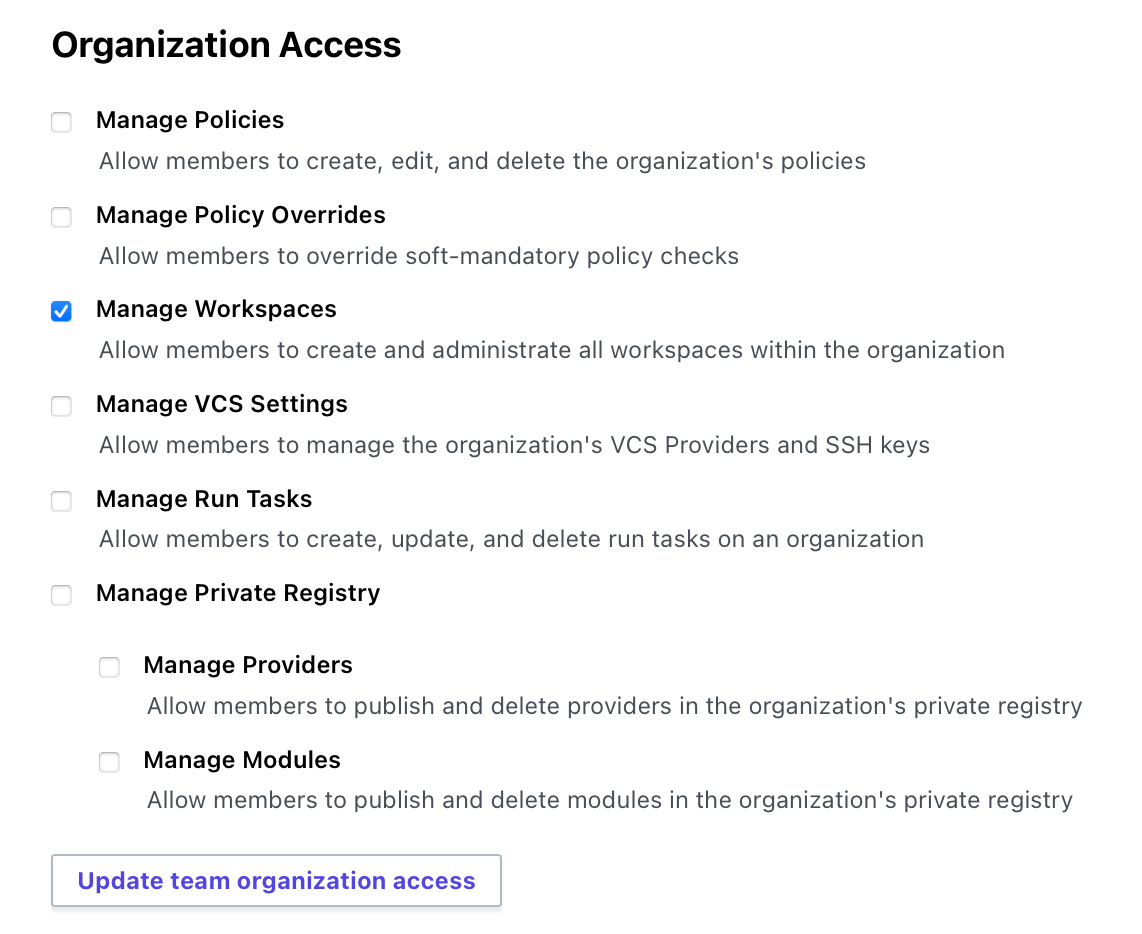Click the Organization Access heading
The image size is (1142, 934).
(226, 45)
